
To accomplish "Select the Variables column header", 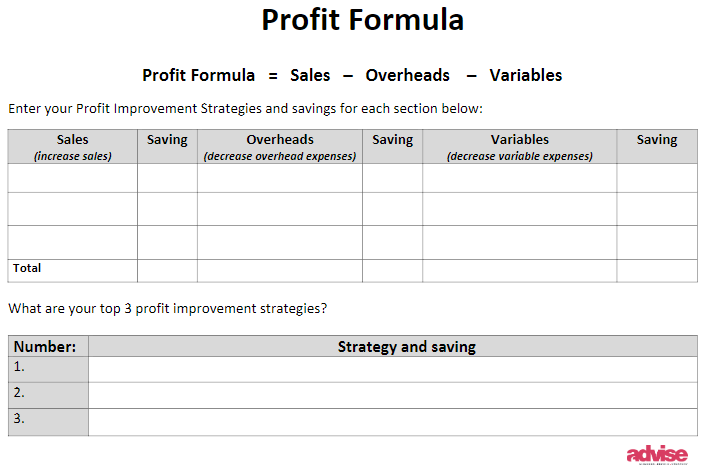I will click(x=519, y=147).
